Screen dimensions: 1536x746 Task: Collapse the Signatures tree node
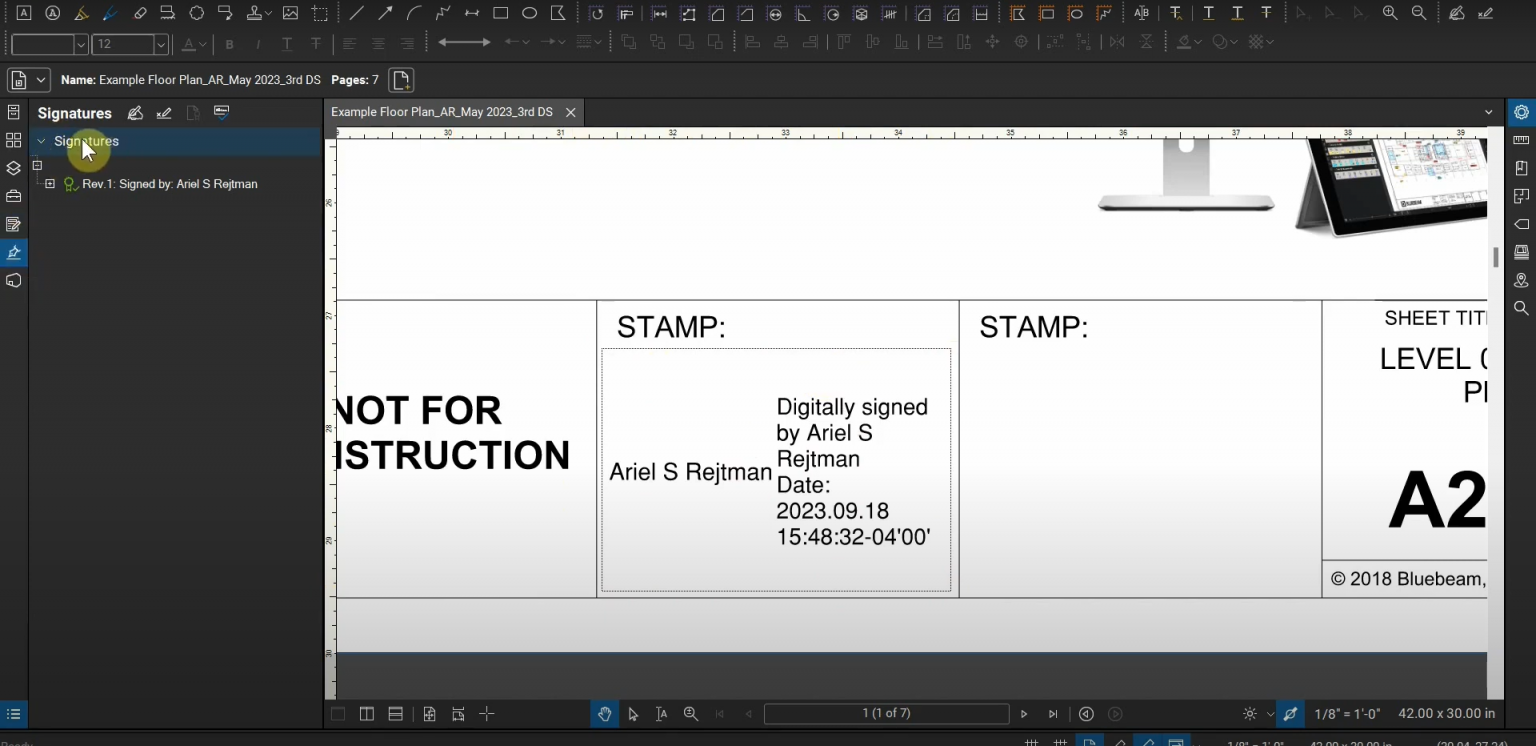pos(40,141)
